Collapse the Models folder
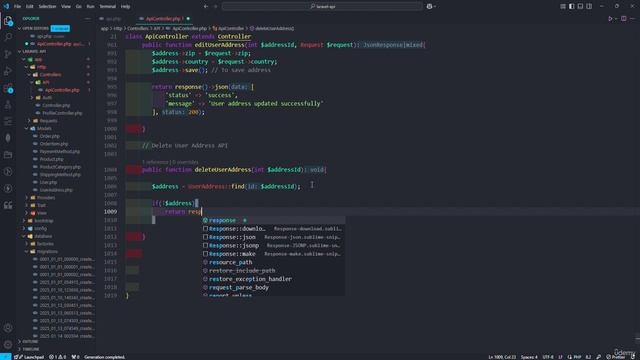Viewport: 640px width, 360px height. pos(44,129)
